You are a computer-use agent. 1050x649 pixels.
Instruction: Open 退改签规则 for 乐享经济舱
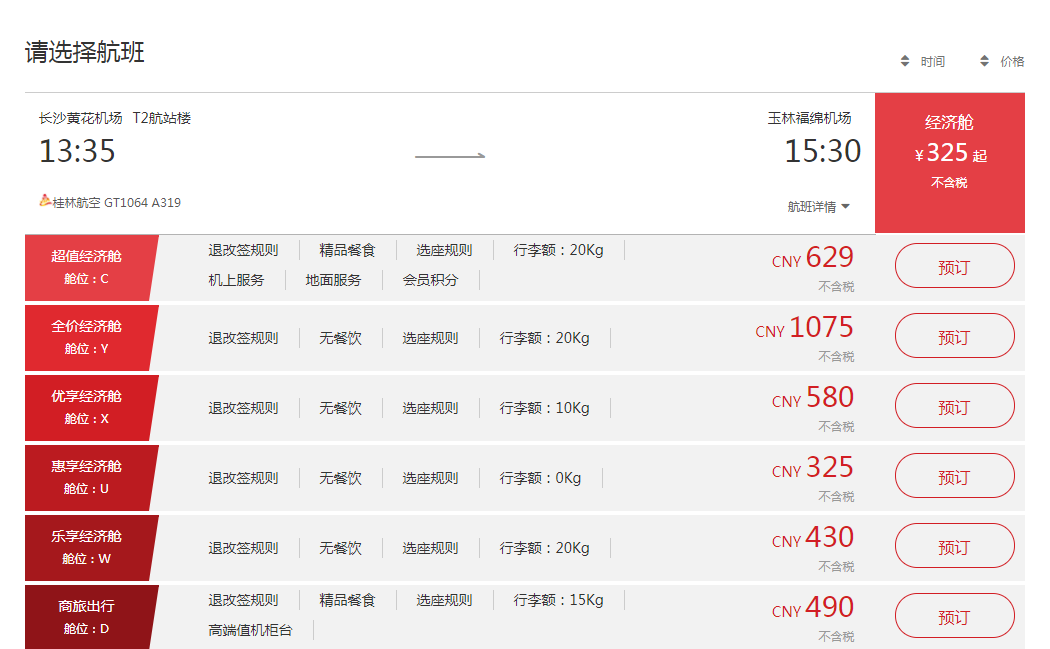coord(243,549)
